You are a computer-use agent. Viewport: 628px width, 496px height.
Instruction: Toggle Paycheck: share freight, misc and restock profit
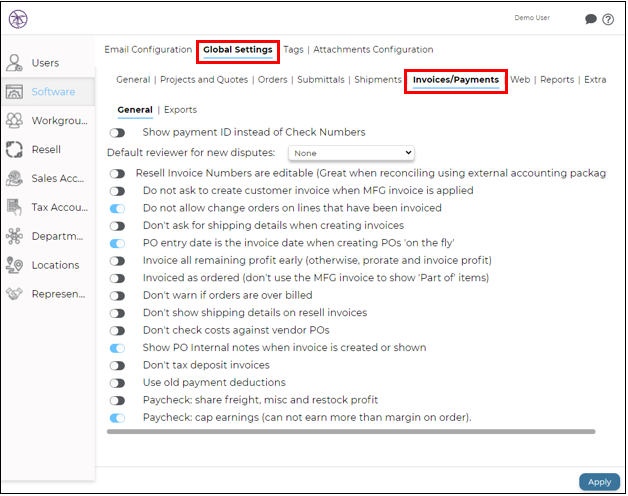[x=117, y=400]
